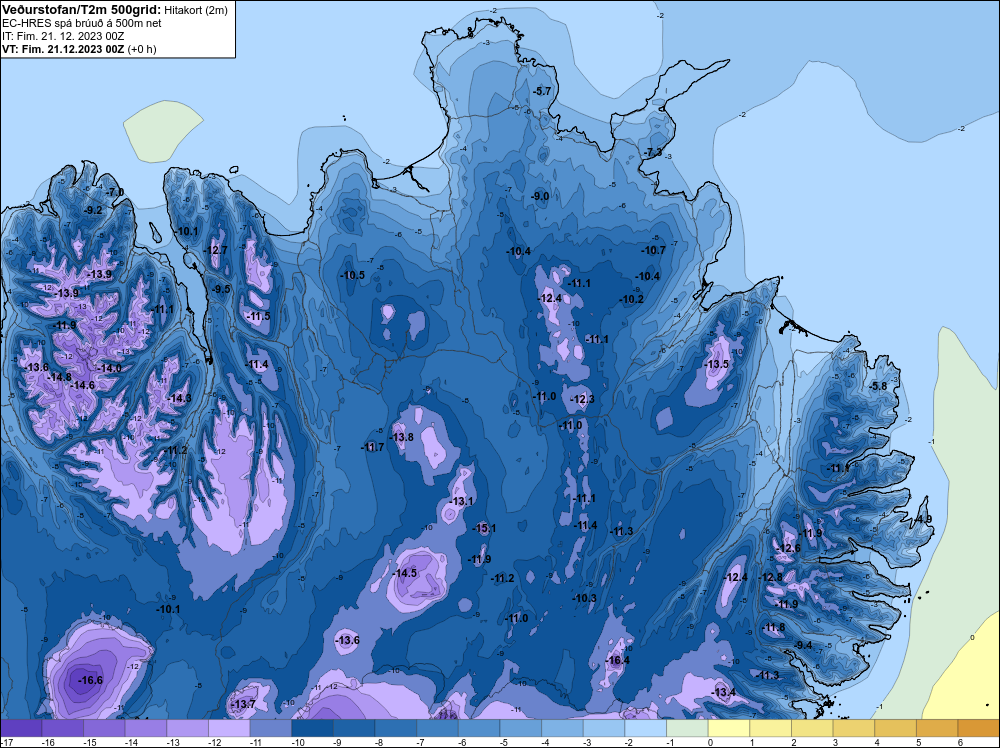Click the -16.4 temperature value
1000x748 pixels.
coord(618,660)
